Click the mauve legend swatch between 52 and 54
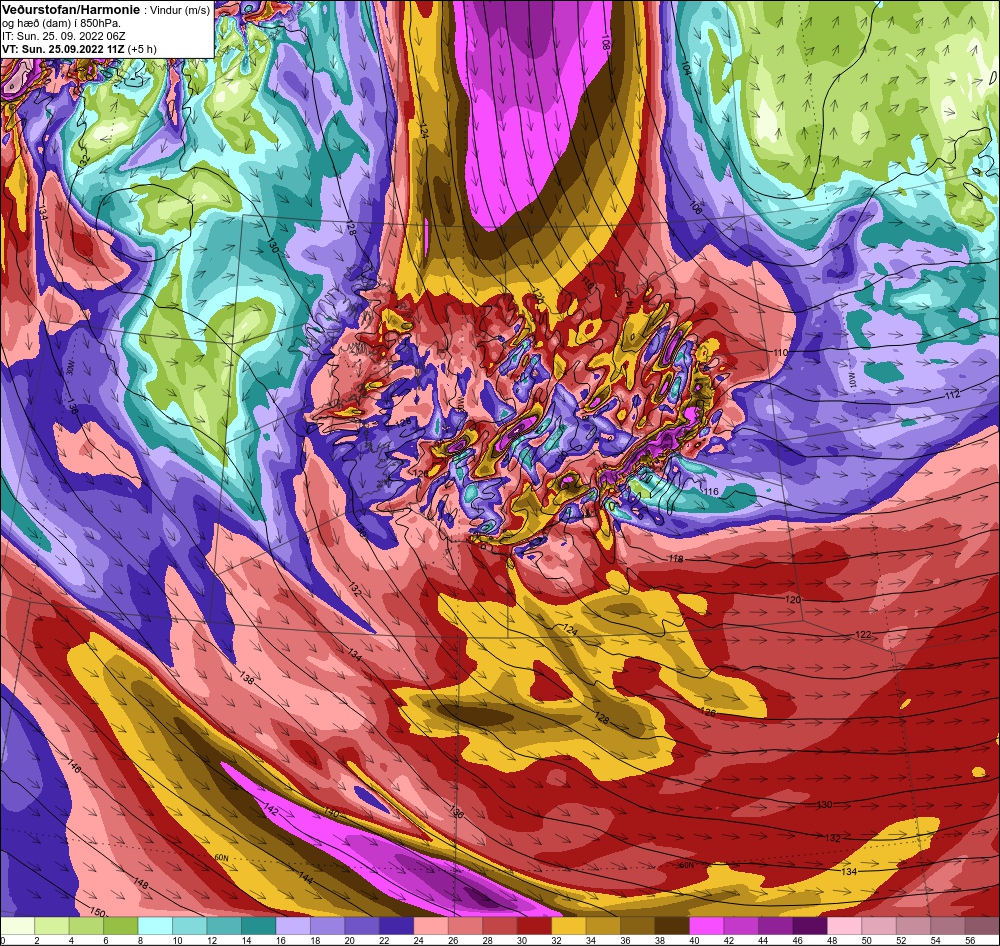This screenshot has height=946, width=1000. tap(913, 926)
